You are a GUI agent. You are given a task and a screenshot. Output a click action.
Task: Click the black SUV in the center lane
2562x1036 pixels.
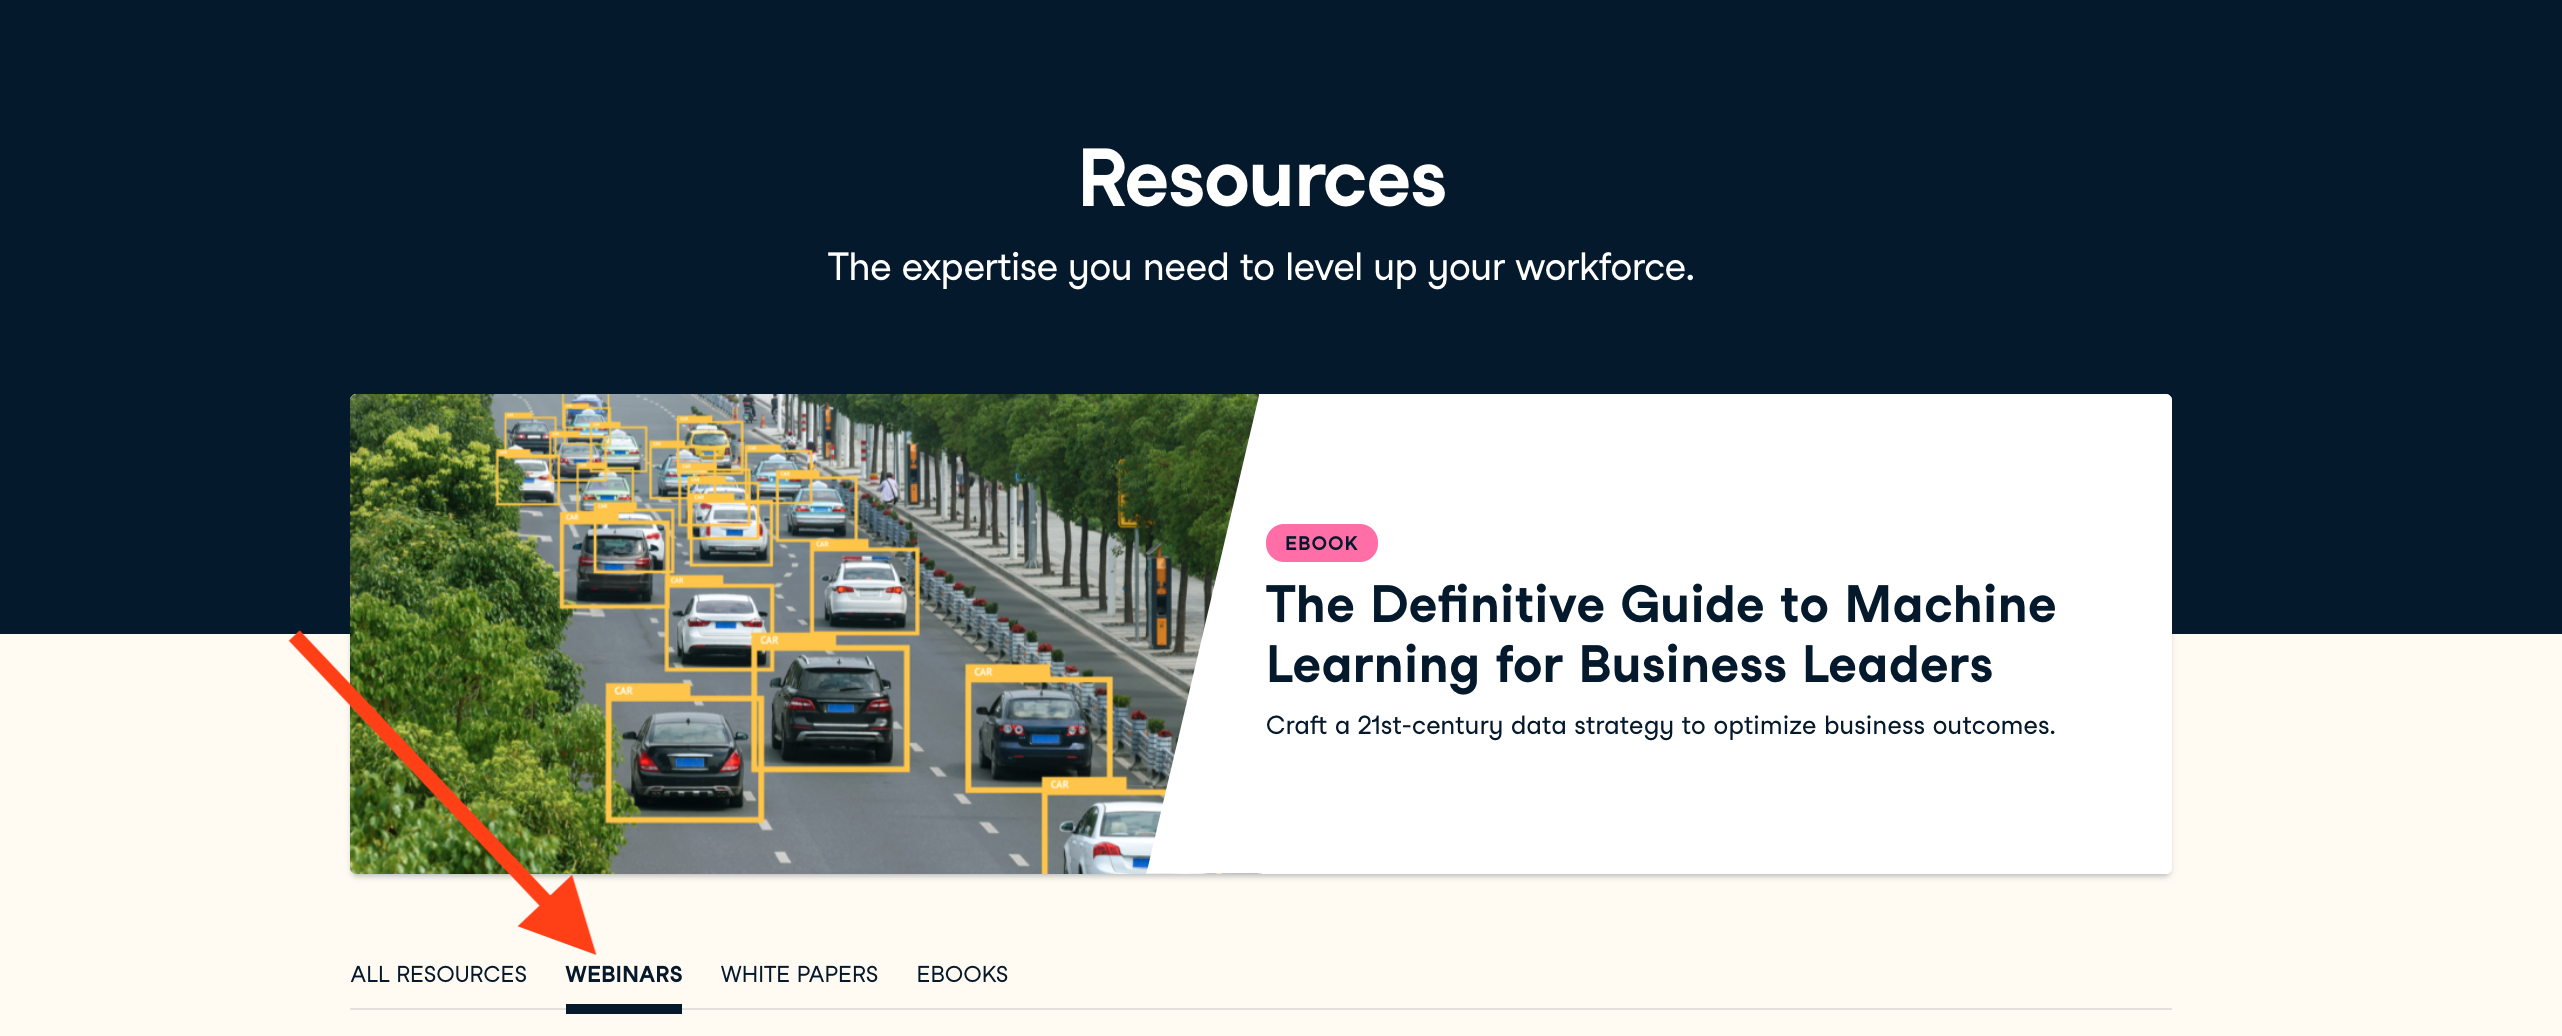pyautogui.click(x=830, y=708)
